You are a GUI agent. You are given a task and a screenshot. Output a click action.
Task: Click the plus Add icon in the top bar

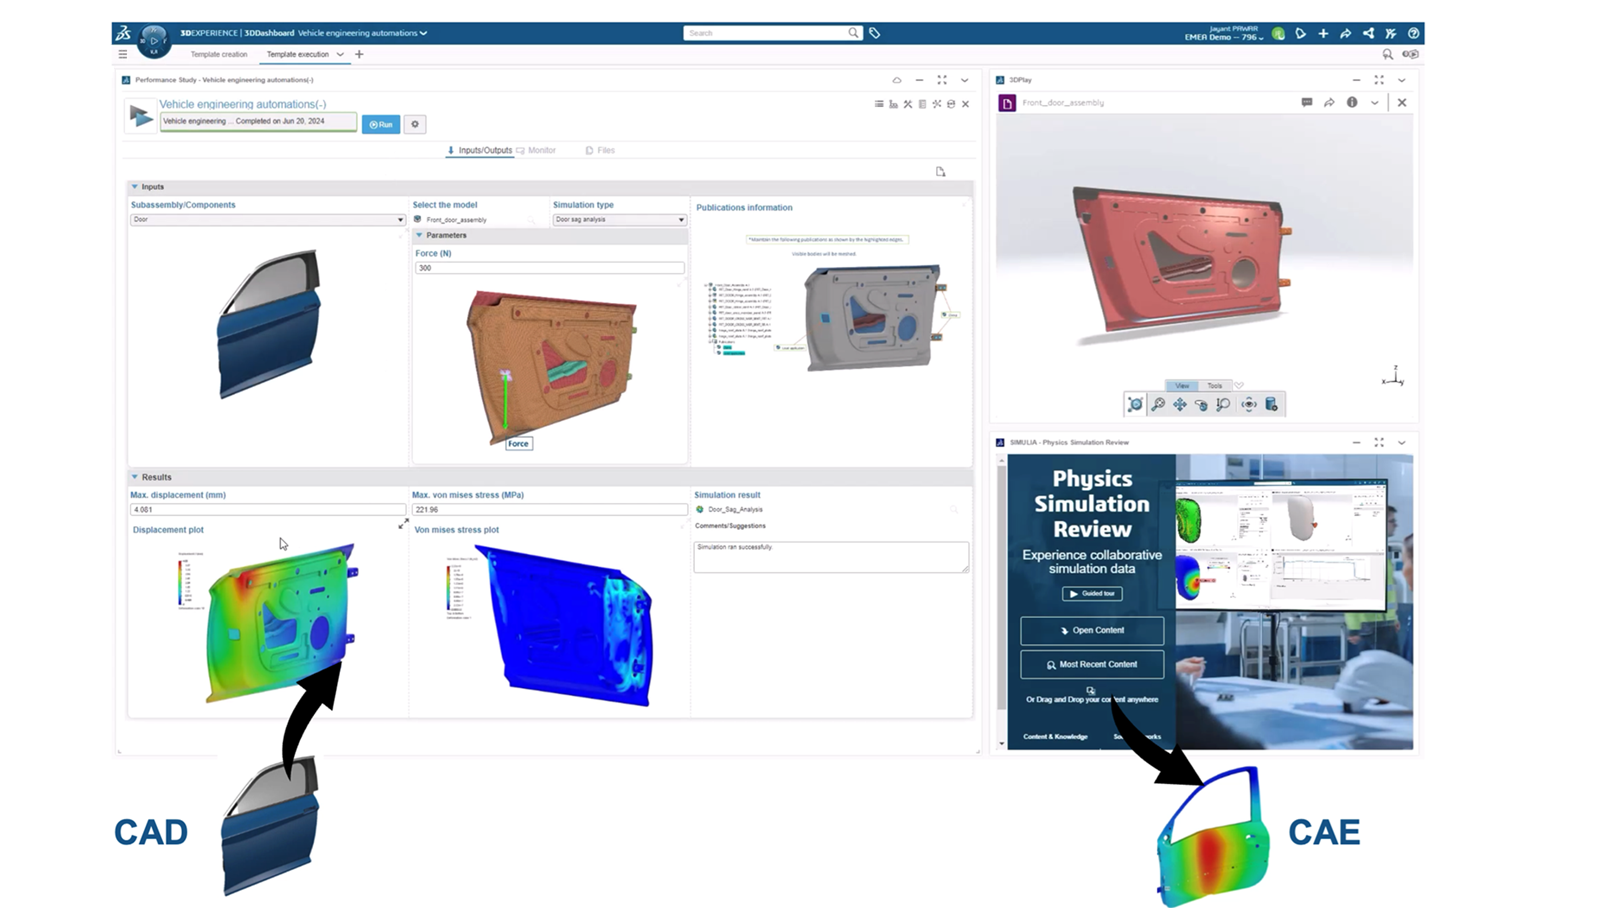pyautogui.click(x=1323, y=34)
